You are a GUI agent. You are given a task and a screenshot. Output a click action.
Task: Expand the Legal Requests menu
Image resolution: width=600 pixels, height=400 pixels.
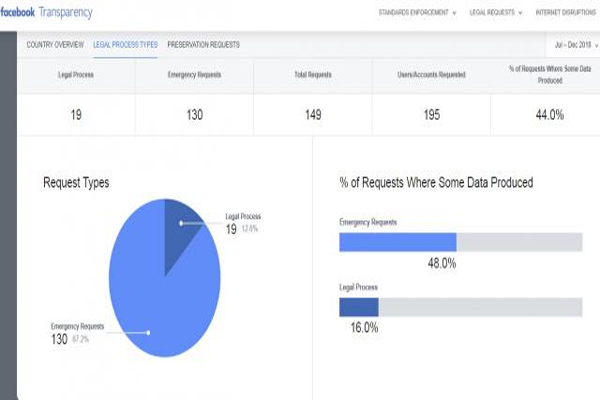tap(496, 13)
